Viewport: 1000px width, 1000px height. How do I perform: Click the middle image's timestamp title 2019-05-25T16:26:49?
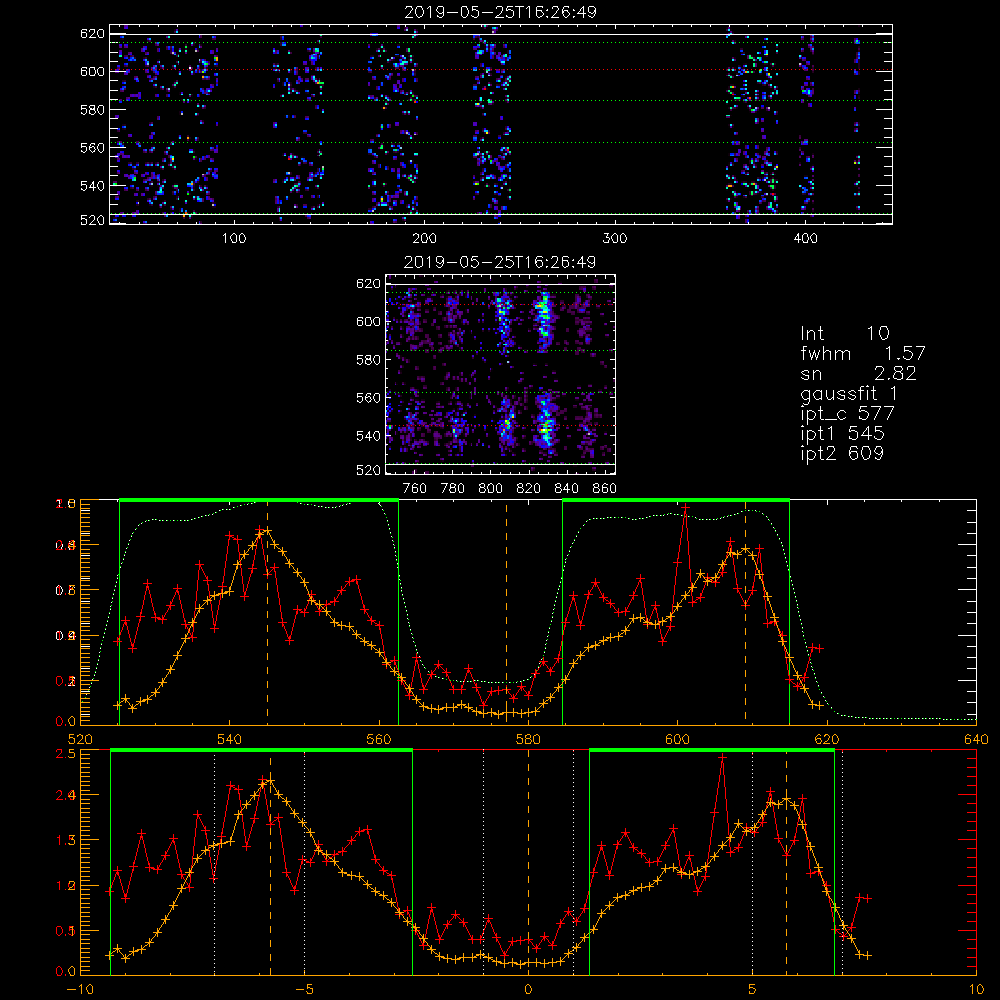point(500,262)
